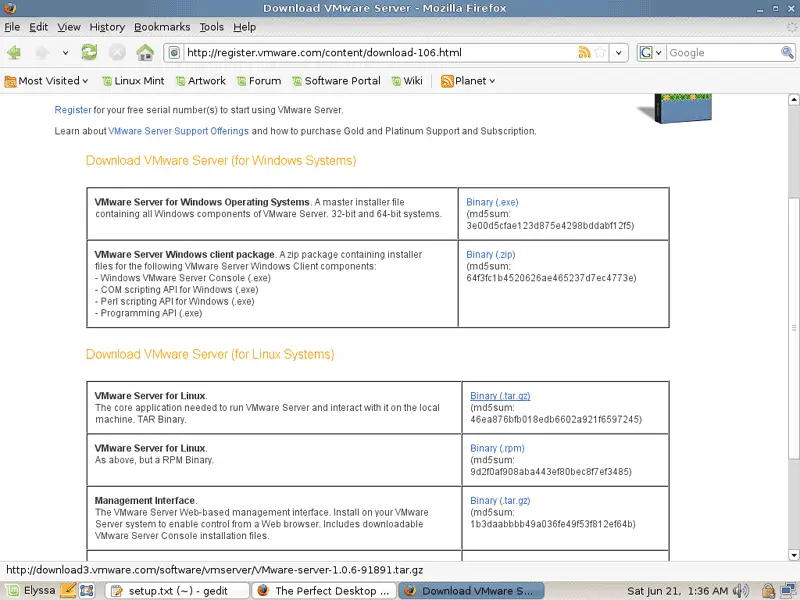Click the Linux Mint bookmark
Screen dimensions: 800x600
pos(133,81)
